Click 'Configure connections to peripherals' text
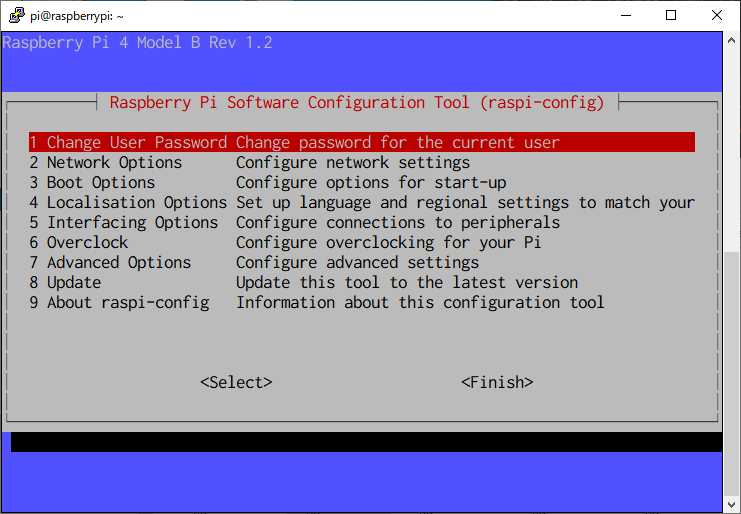 398,223
